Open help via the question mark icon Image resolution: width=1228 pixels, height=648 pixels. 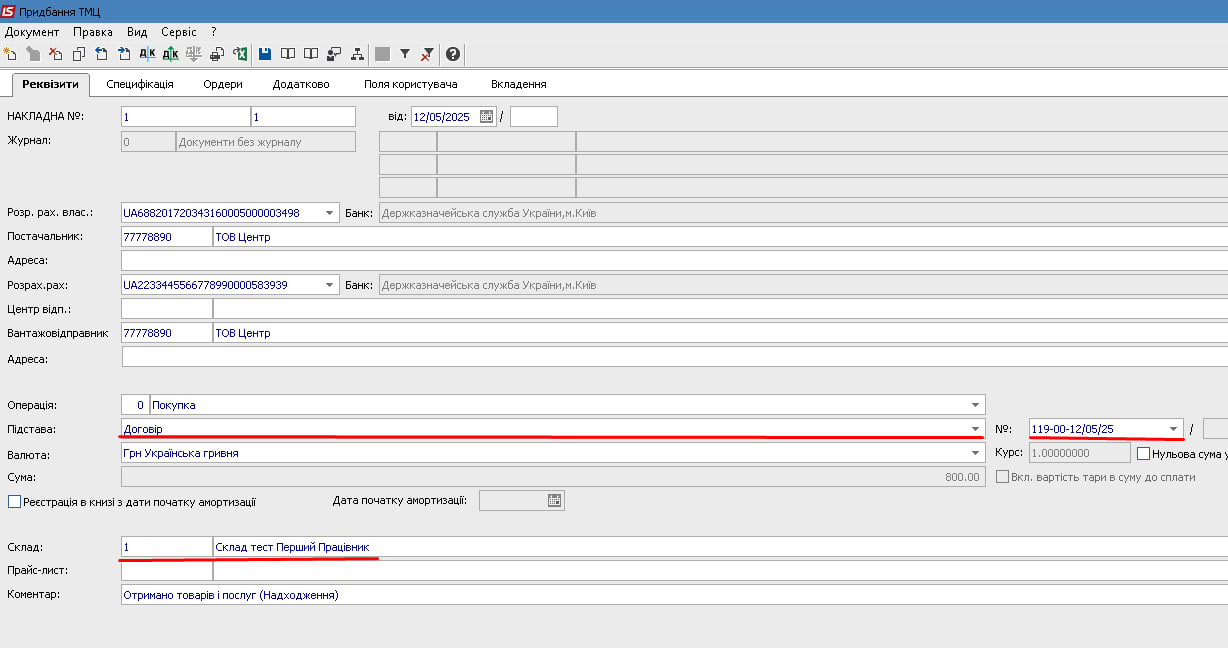(x=453, y=54)
